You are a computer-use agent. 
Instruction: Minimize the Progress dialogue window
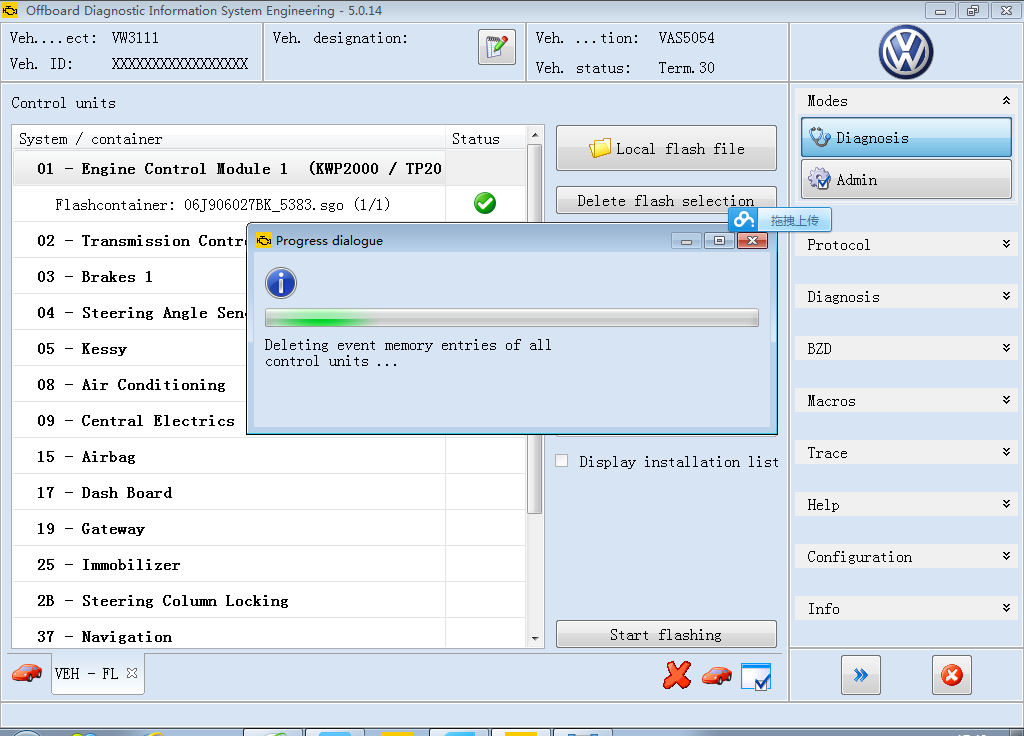686,241
